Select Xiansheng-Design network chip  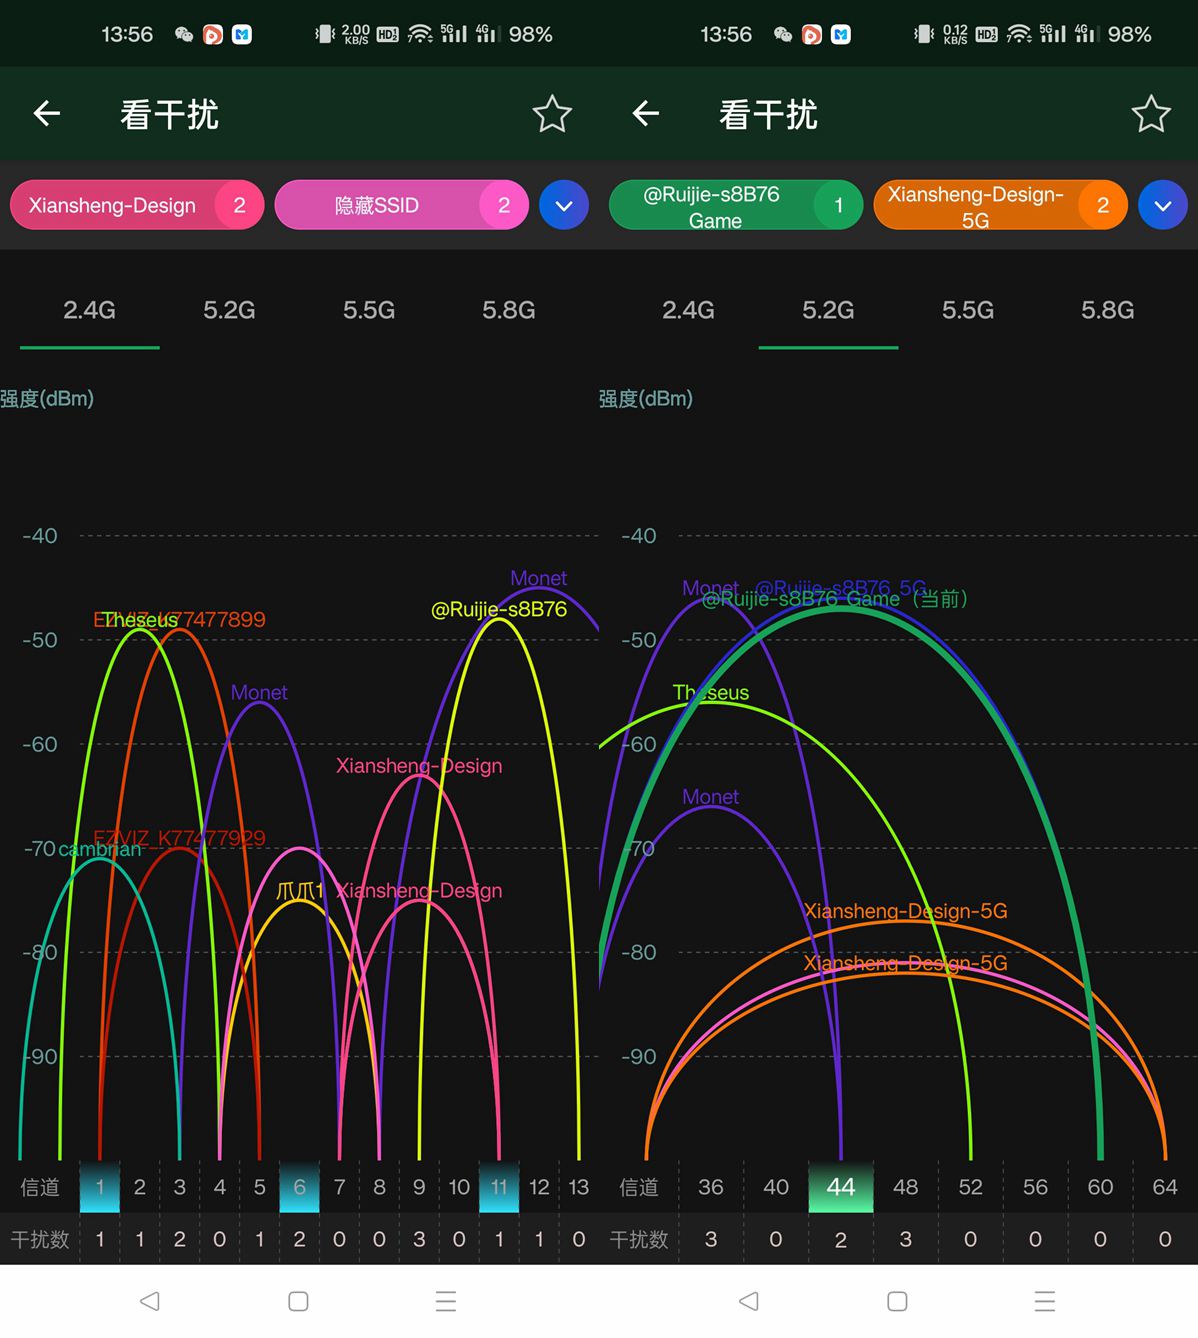pos(137,205)
